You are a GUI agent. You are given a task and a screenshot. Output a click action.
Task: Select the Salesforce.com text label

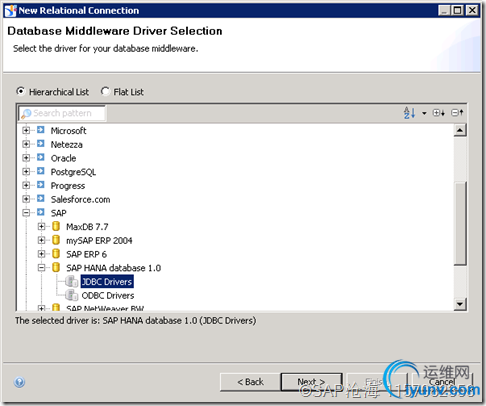click(x=80, y=199)
